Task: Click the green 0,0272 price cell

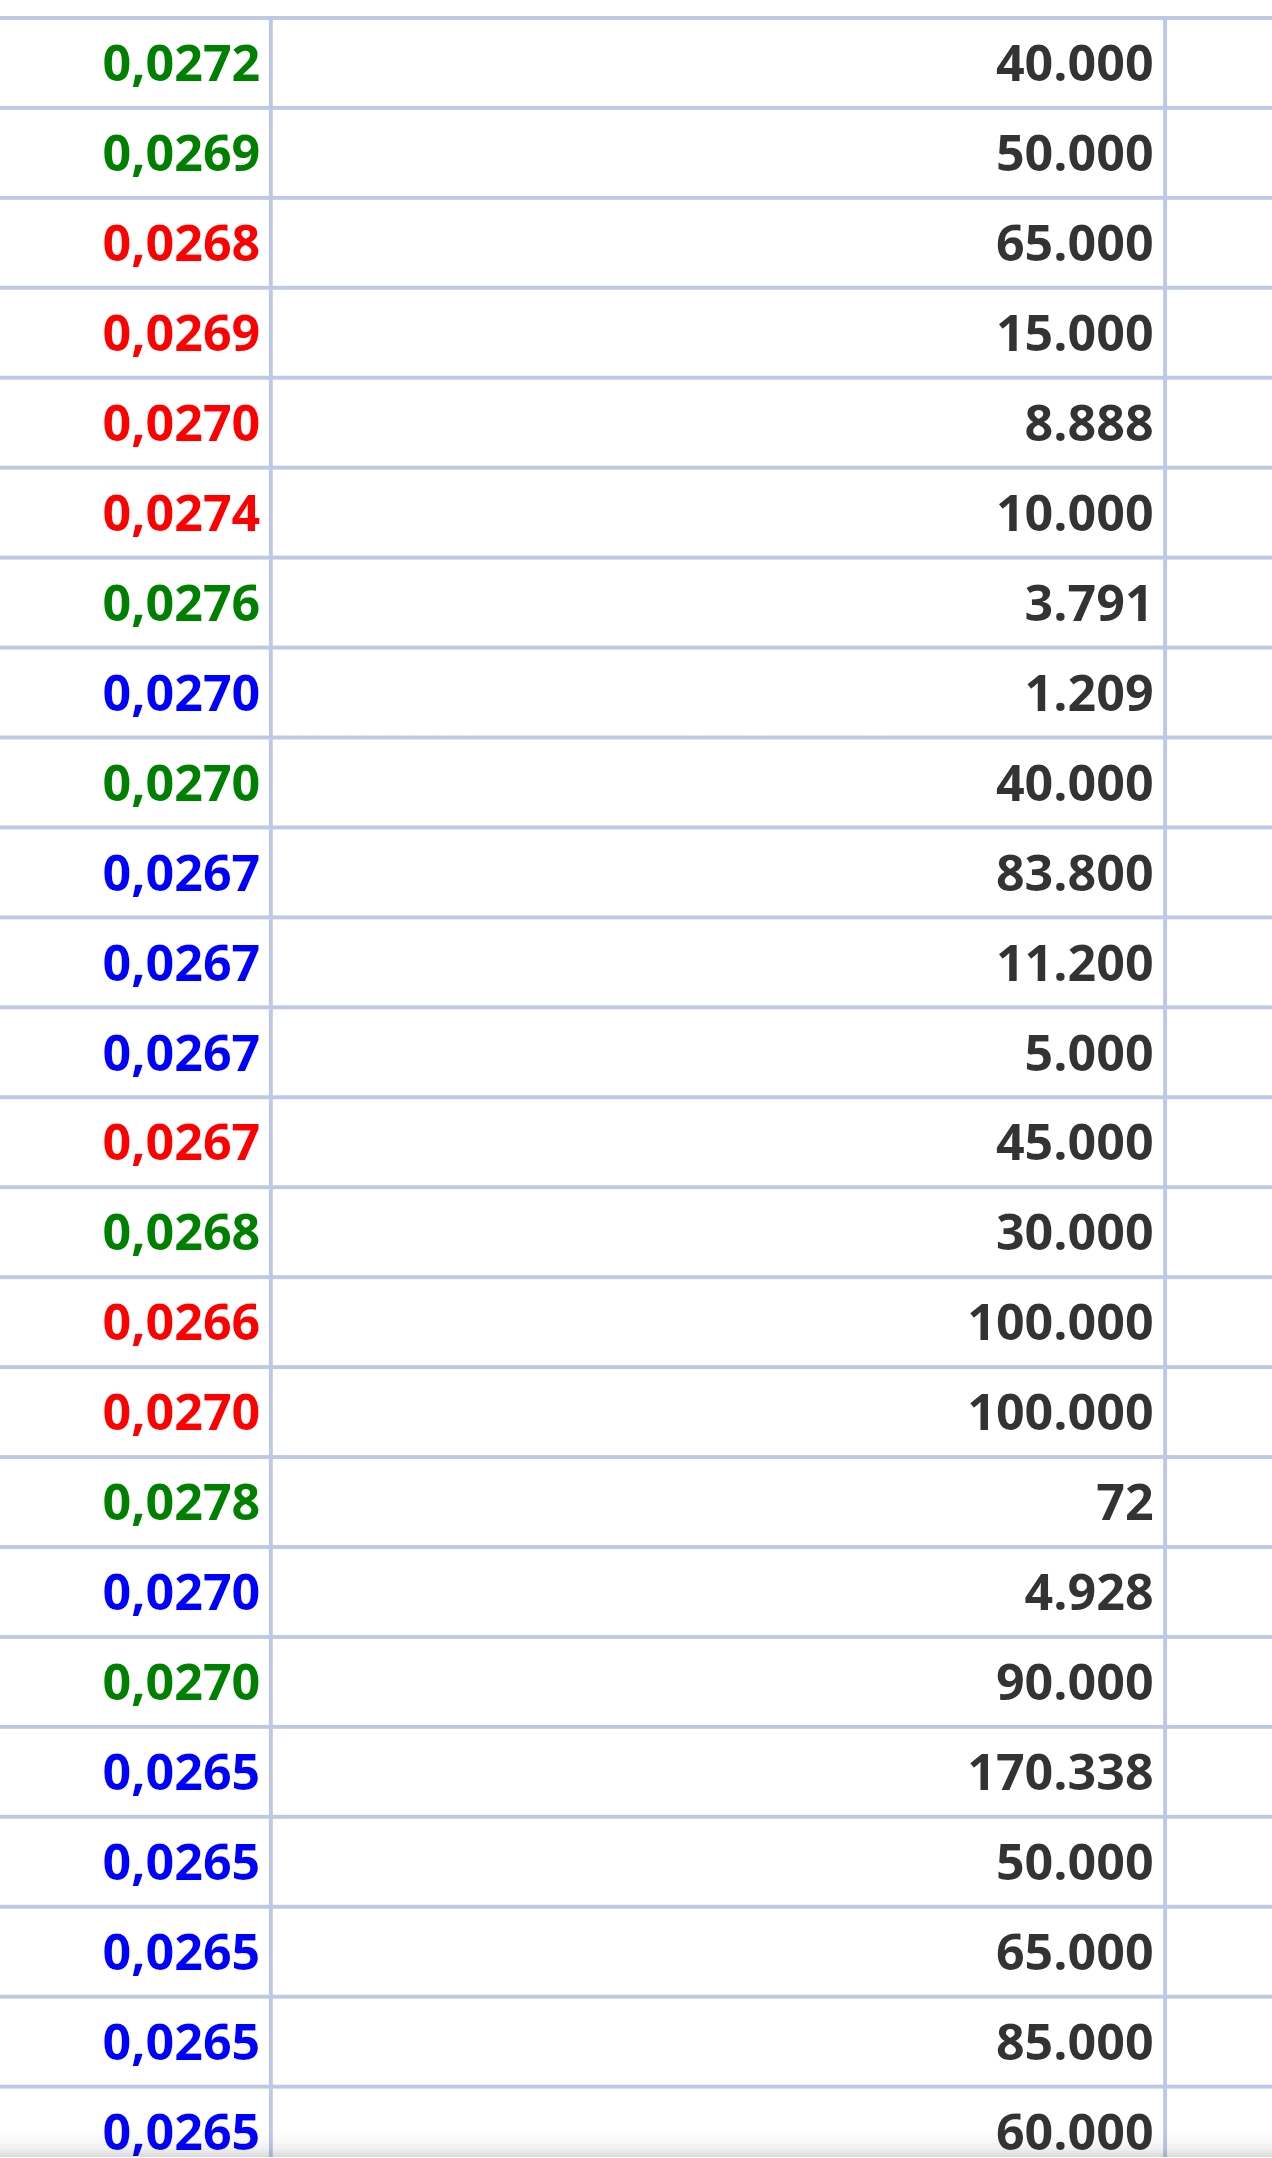Action: tap(181, 64)
